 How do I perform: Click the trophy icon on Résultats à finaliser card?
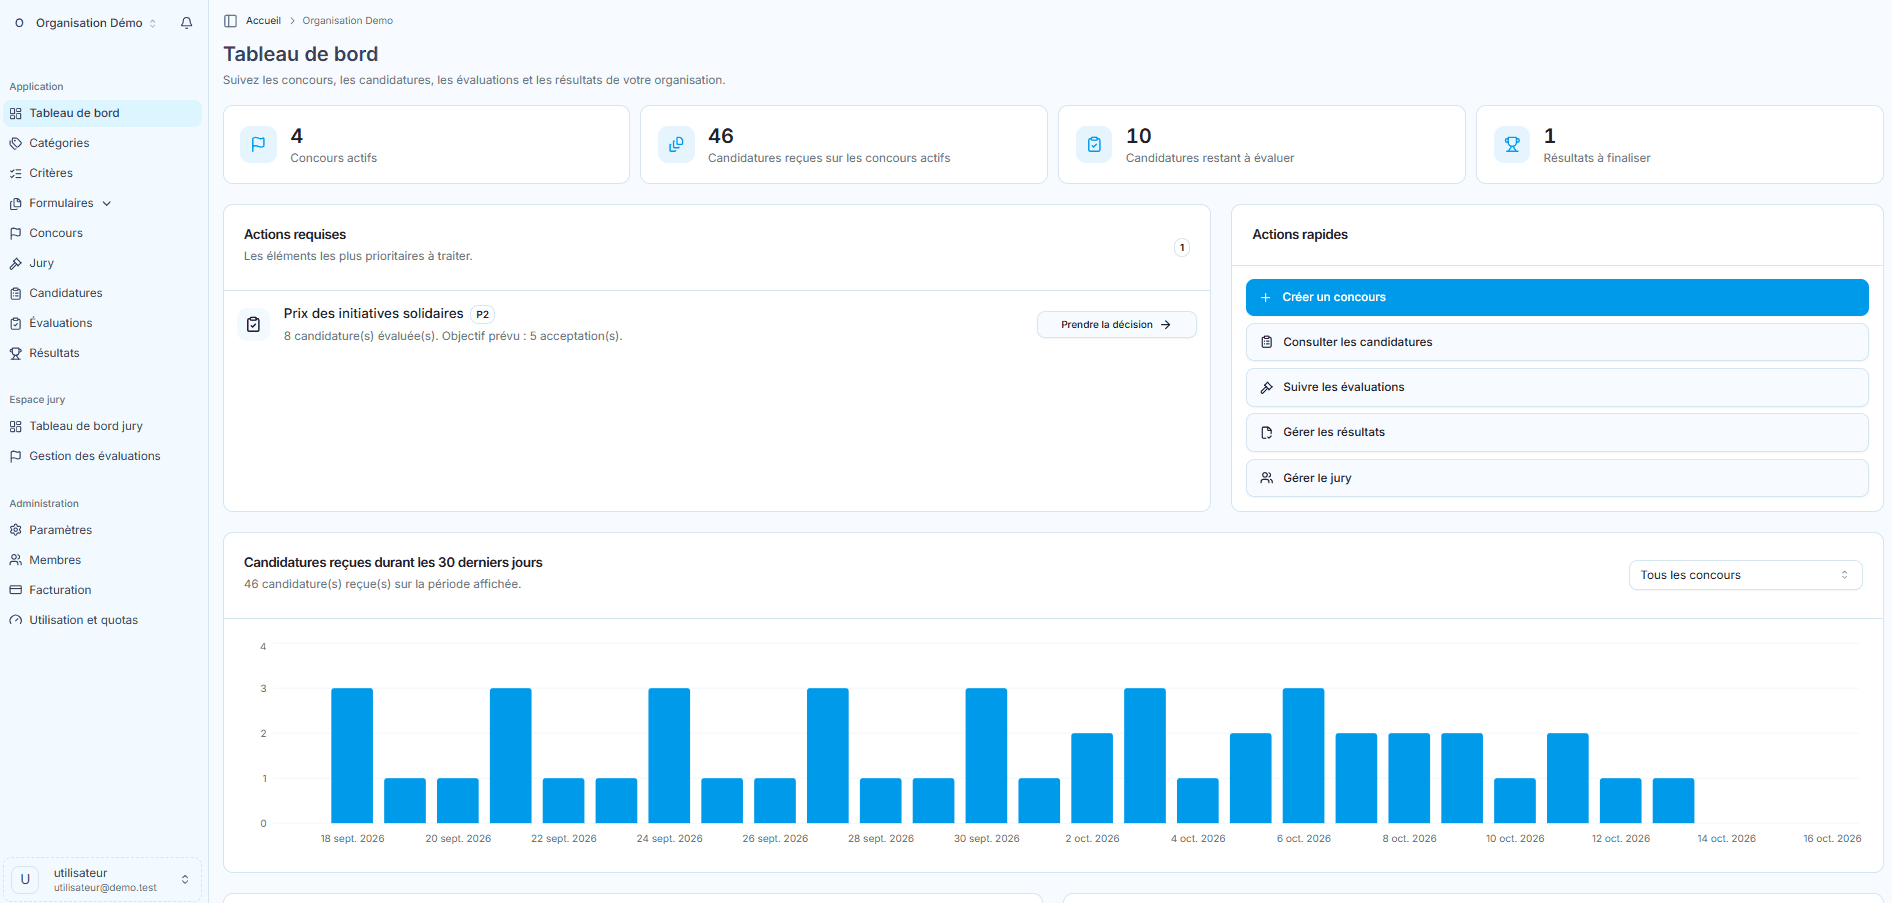[1512, 144]
